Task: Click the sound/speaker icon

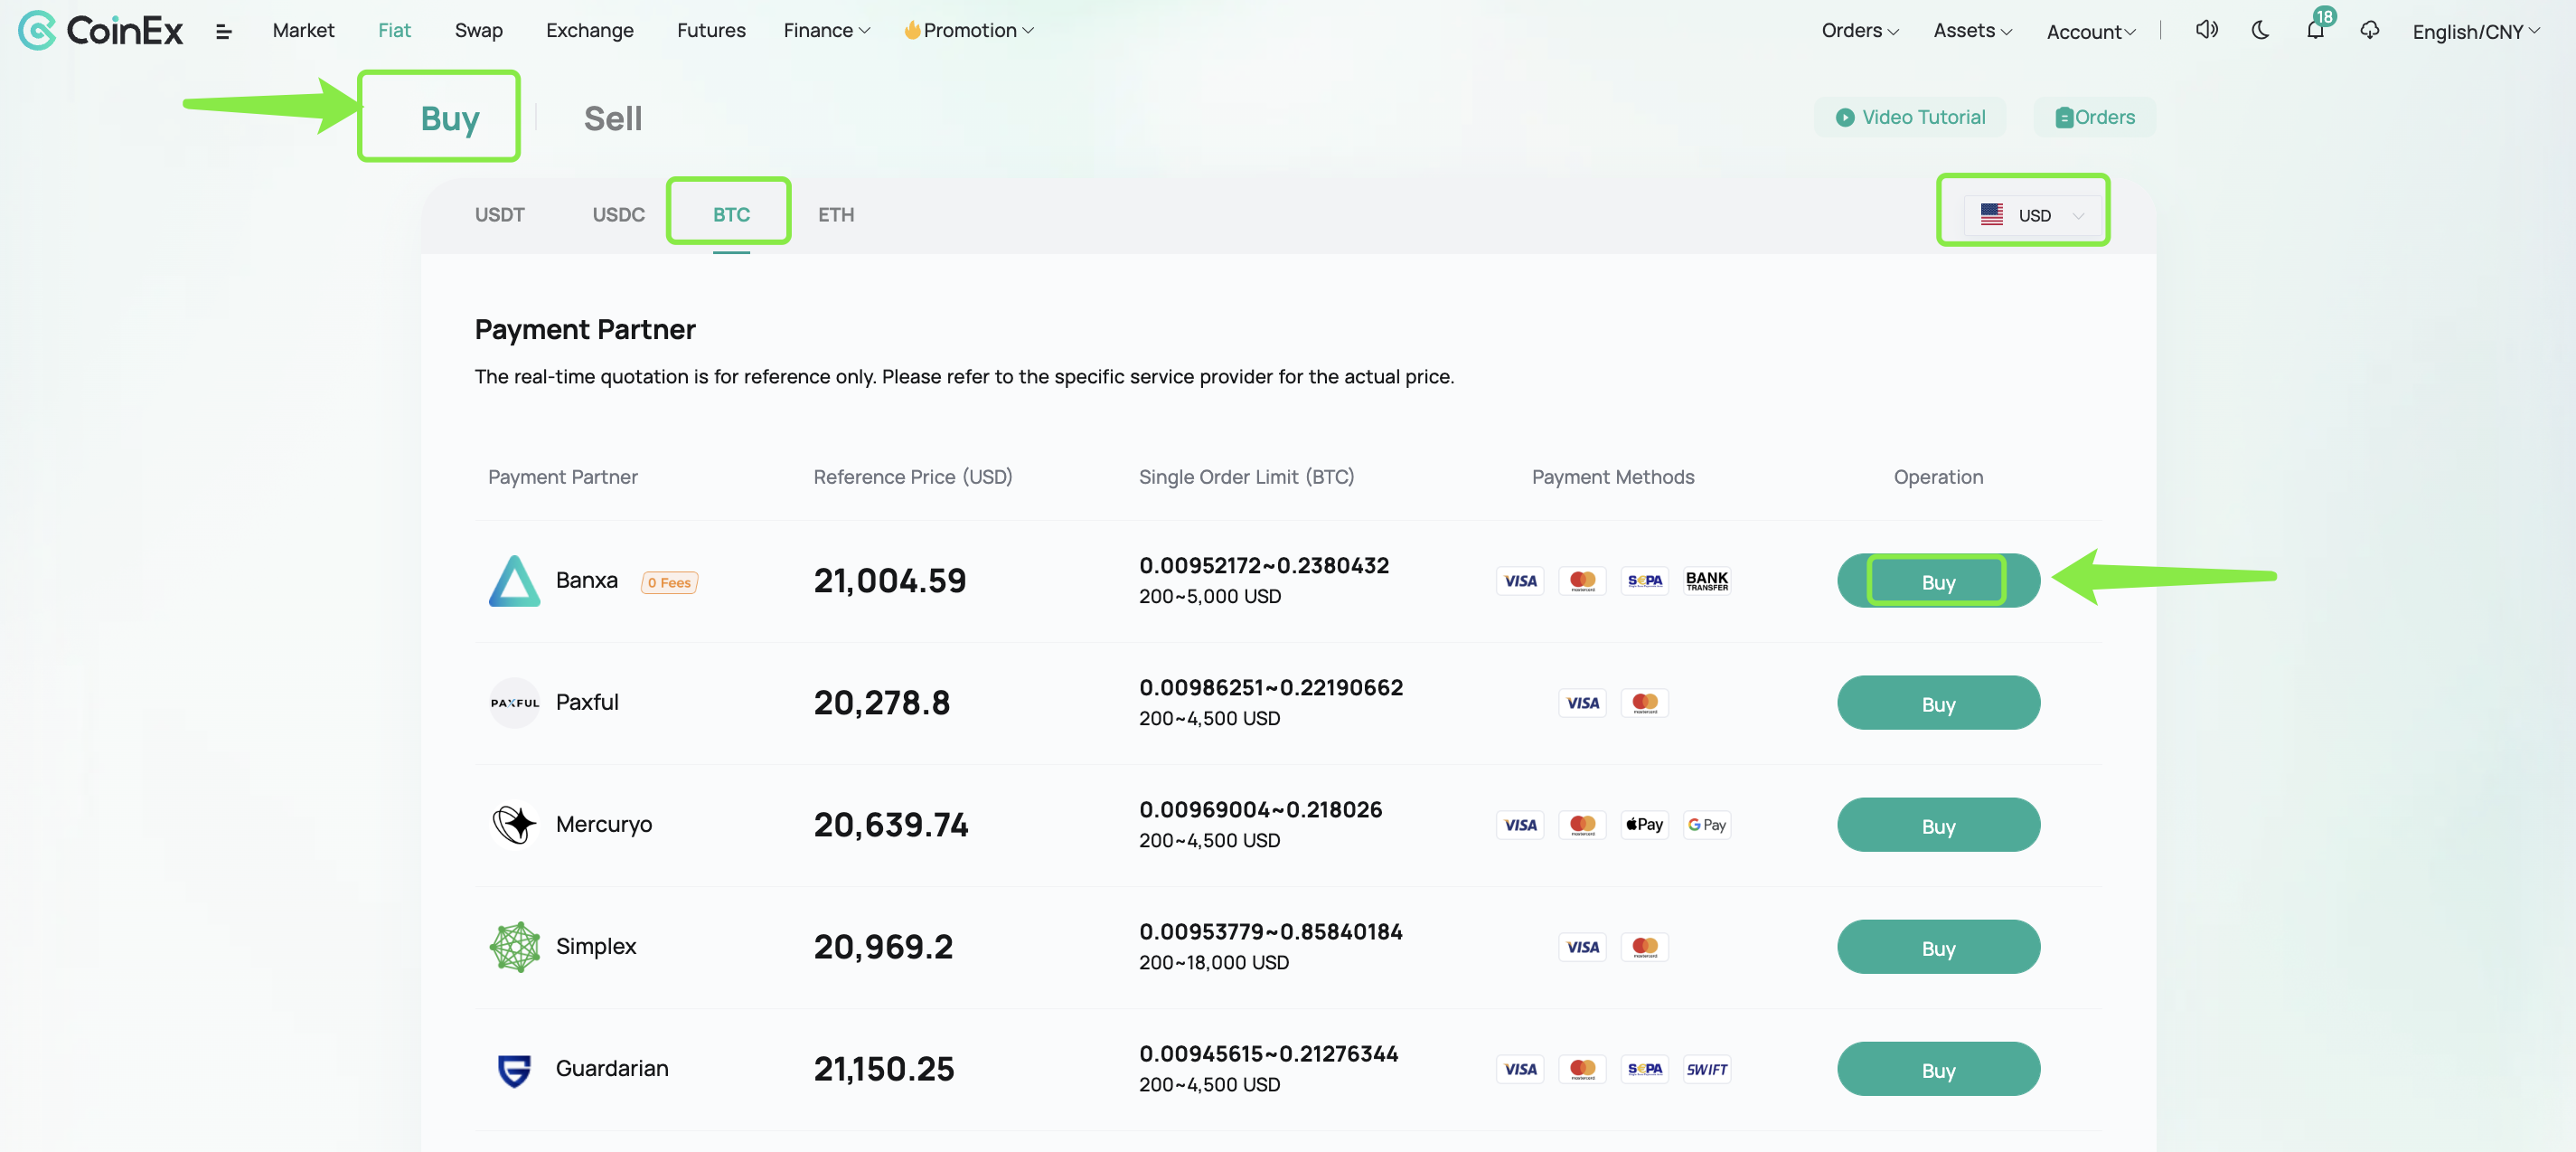Action: (2206, 30)
